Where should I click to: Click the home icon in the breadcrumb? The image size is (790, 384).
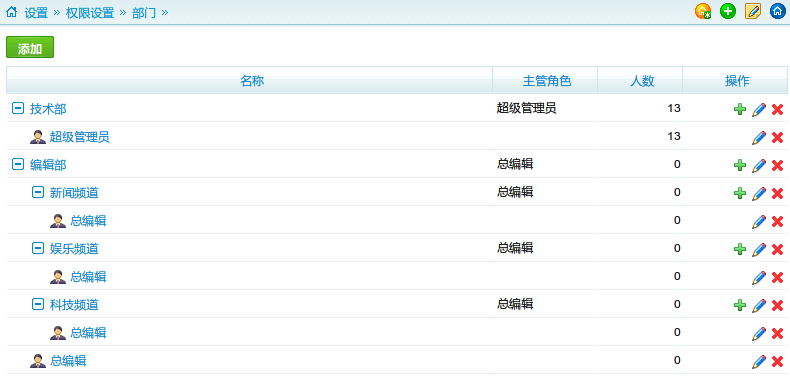[x=11, y=12]
